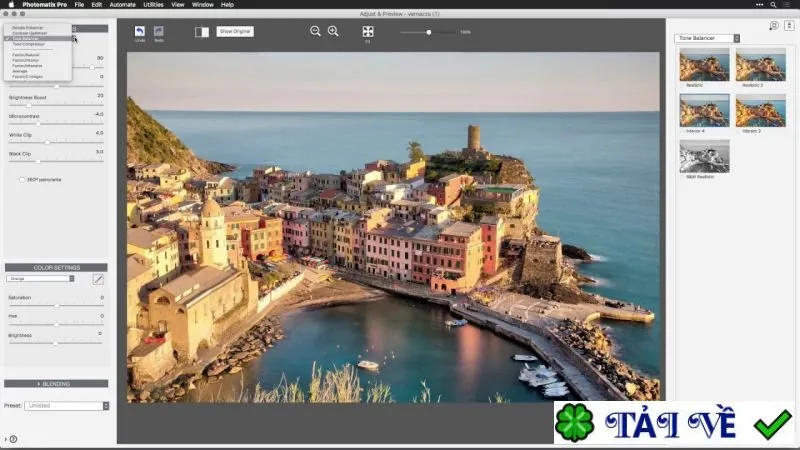
Task: Click the Redo icon in the toolbar
Action: [159, 31]
